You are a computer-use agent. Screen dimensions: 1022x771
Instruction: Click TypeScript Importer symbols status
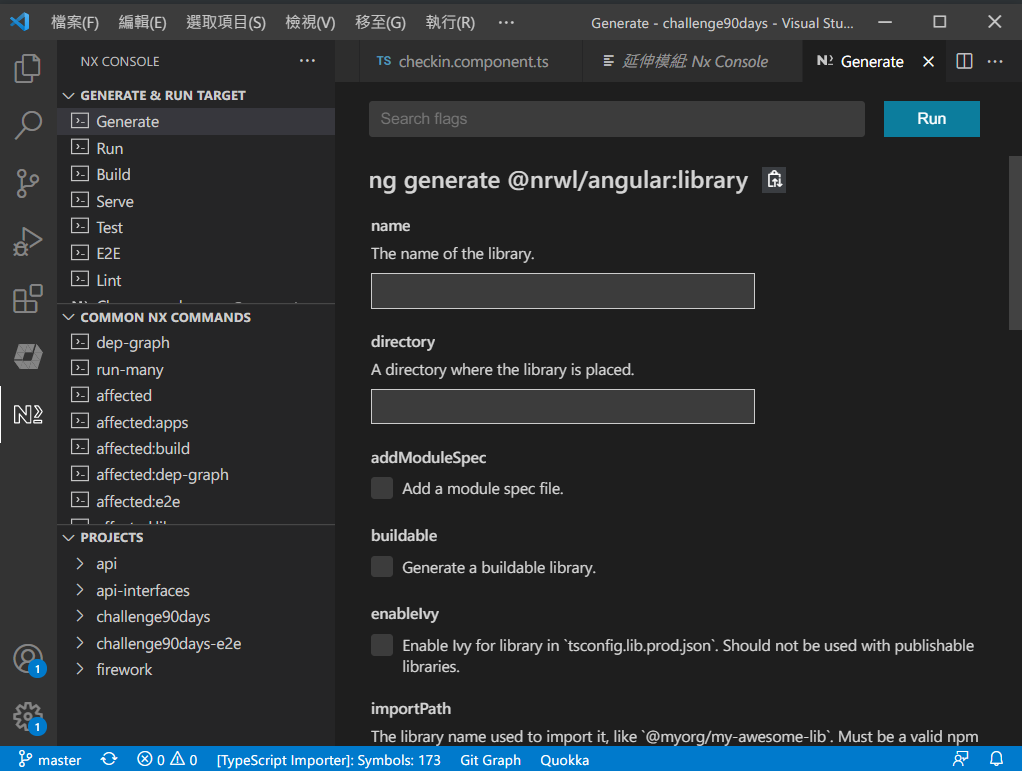[328, 759]
